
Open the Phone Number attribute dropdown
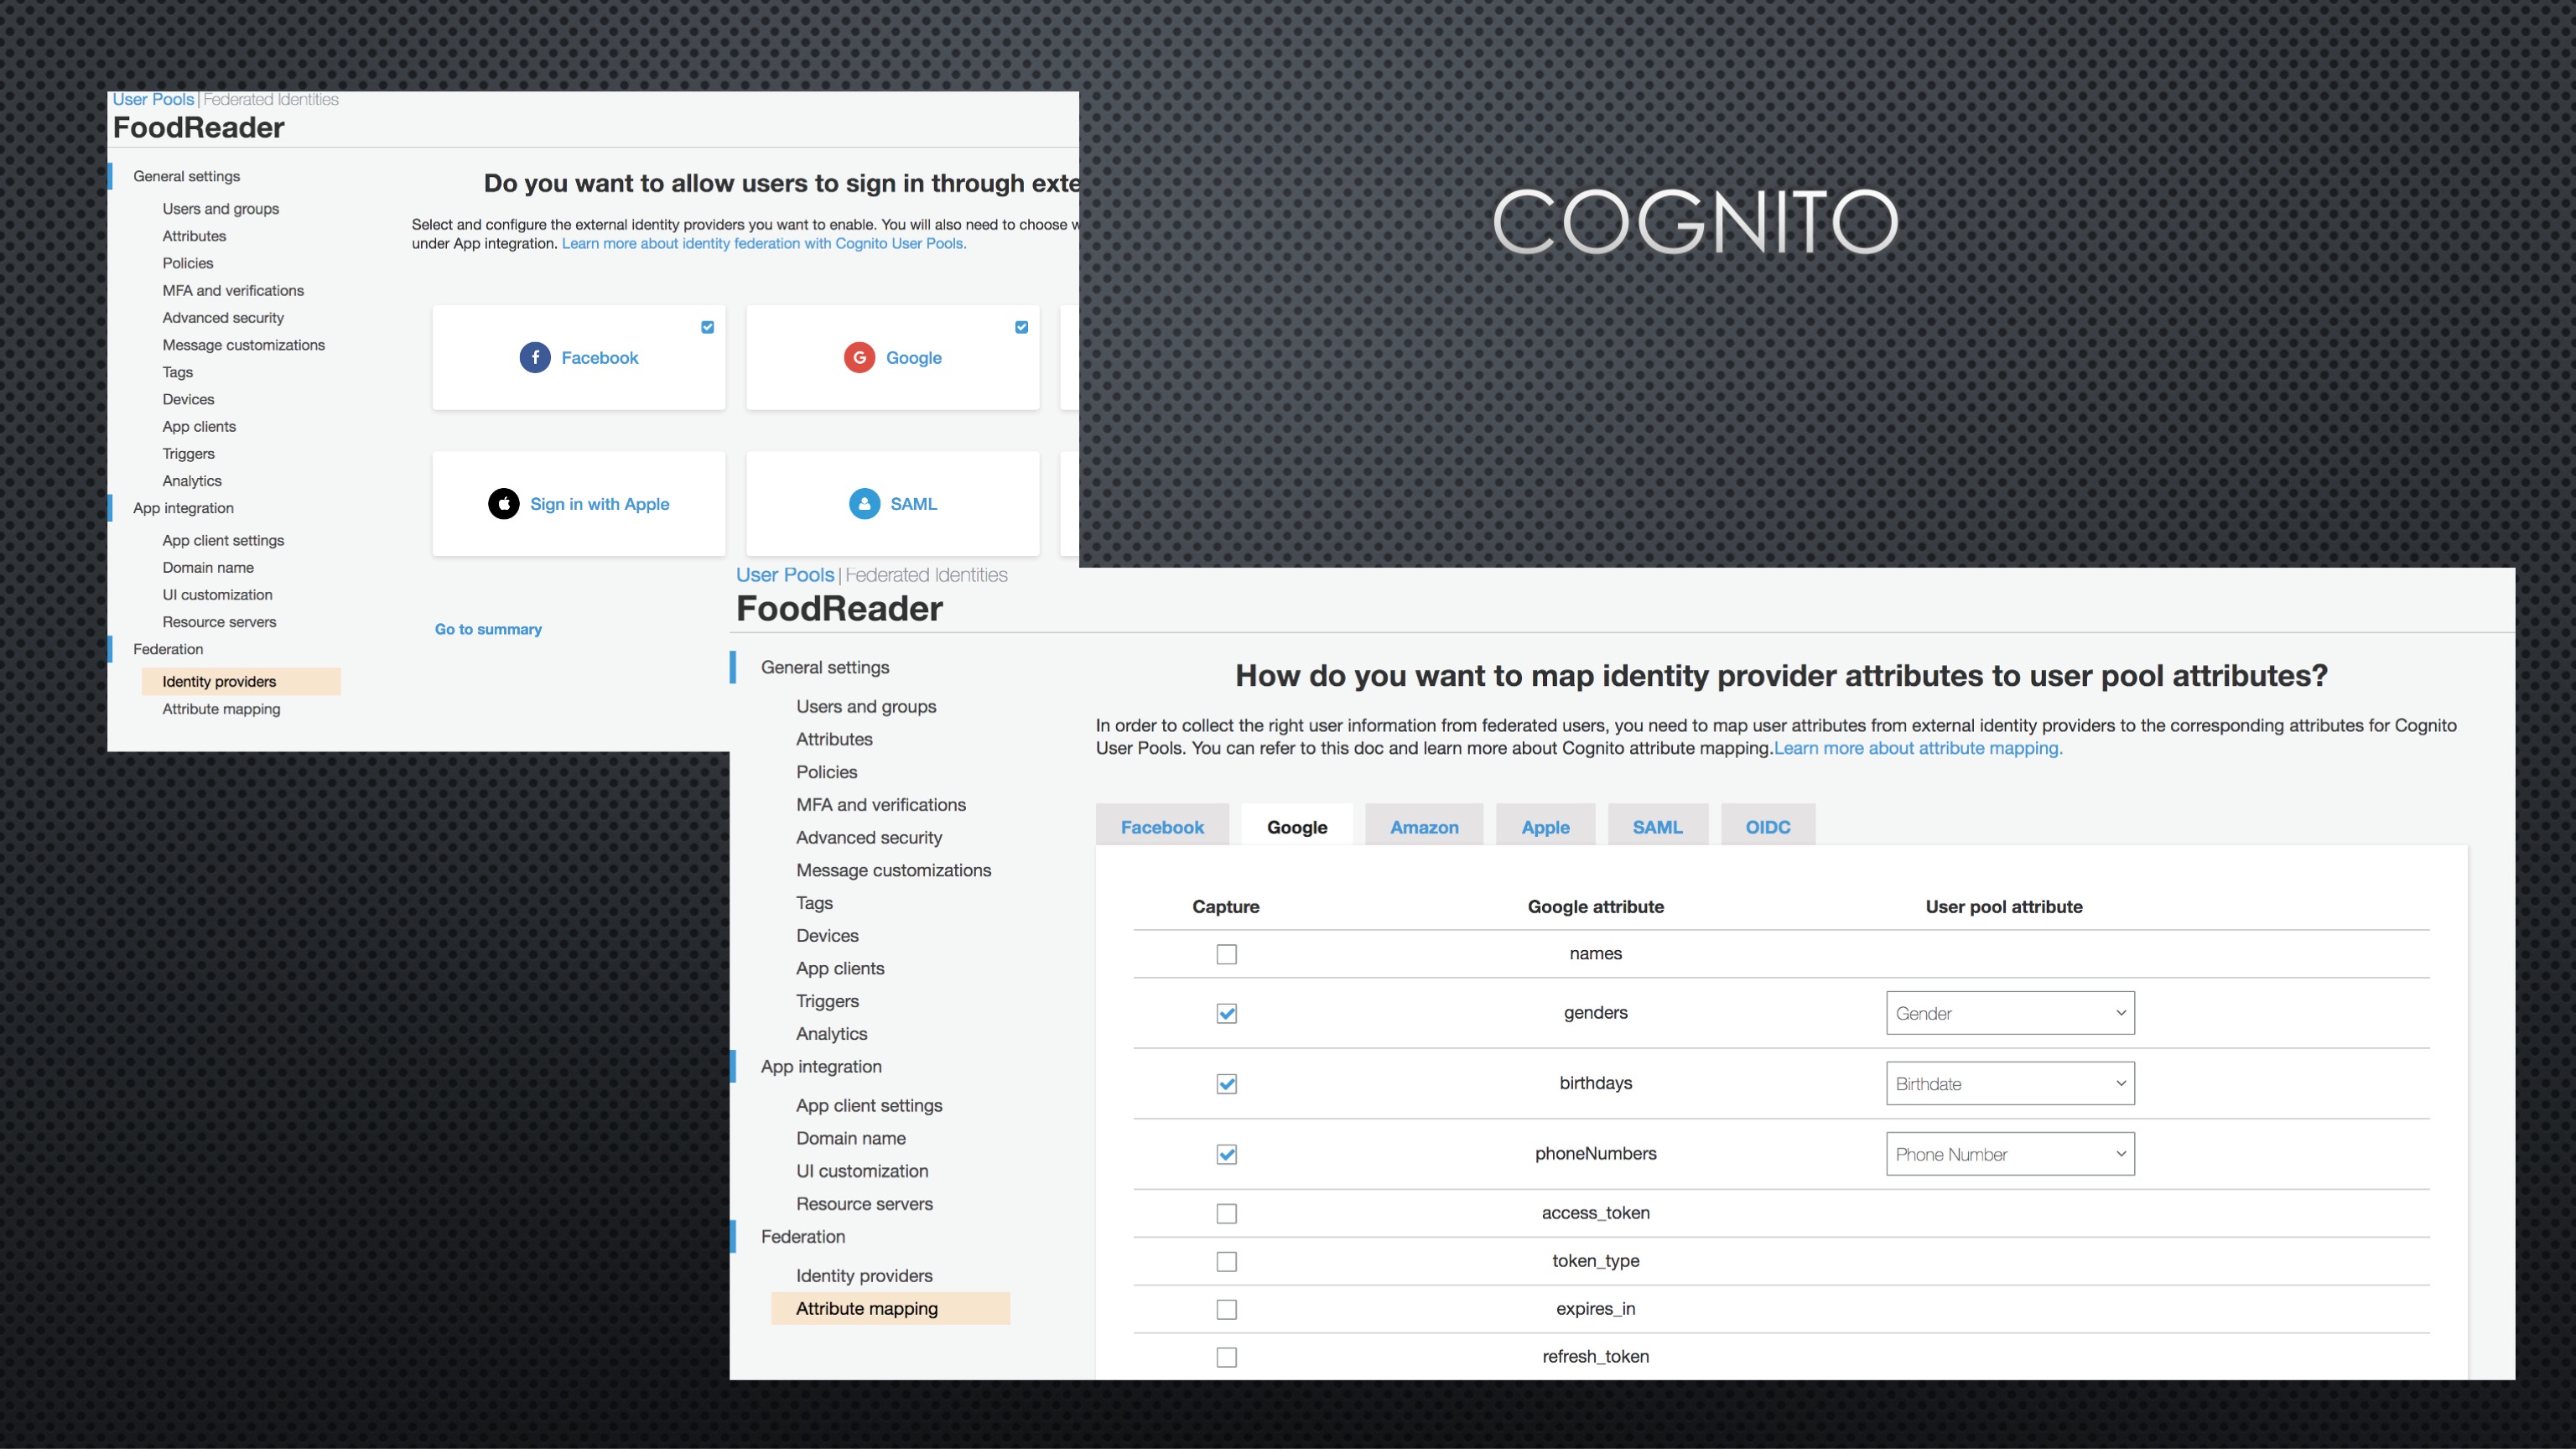2010,1154
